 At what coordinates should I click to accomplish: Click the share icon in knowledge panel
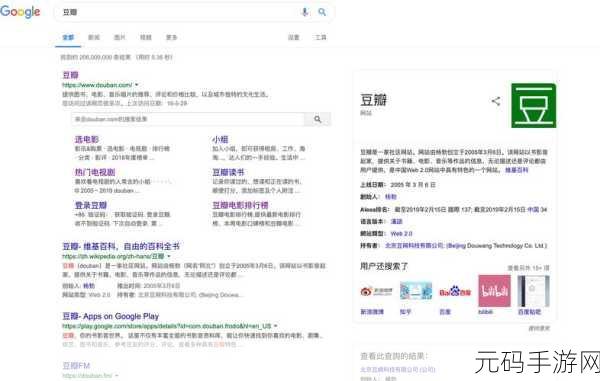(496, 101)
